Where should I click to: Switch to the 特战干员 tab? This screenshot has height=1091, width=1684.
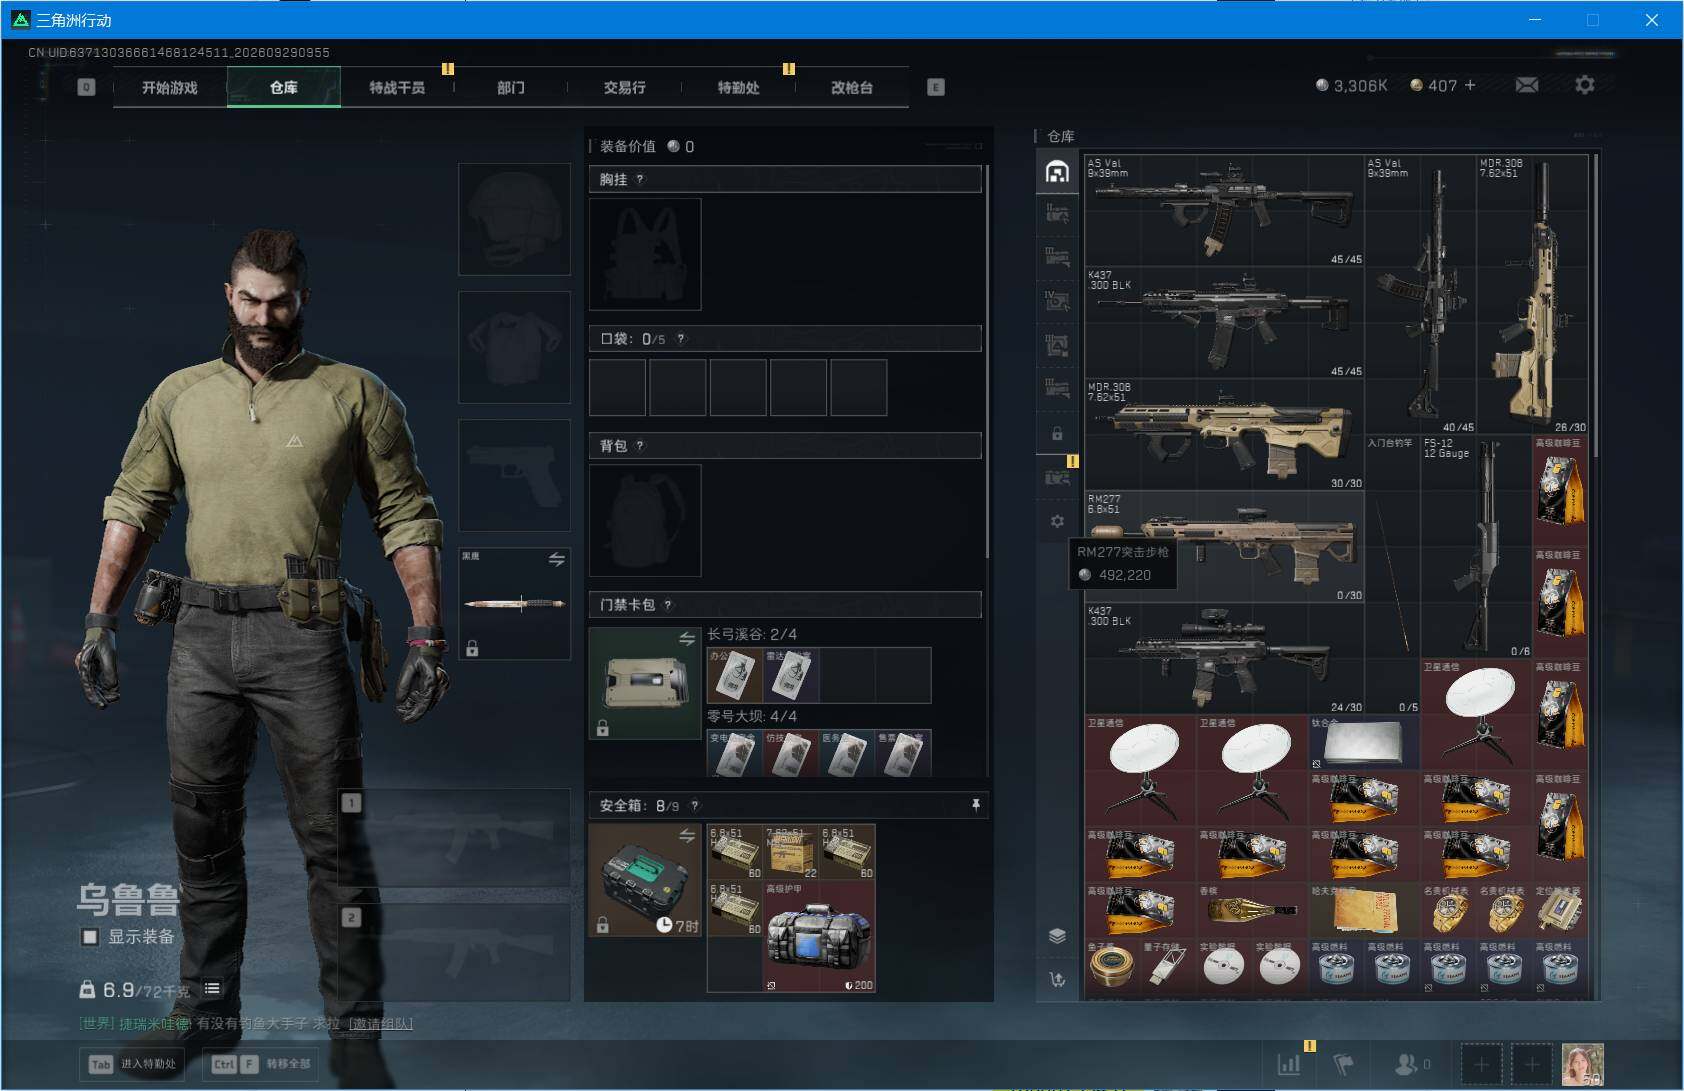397,87
